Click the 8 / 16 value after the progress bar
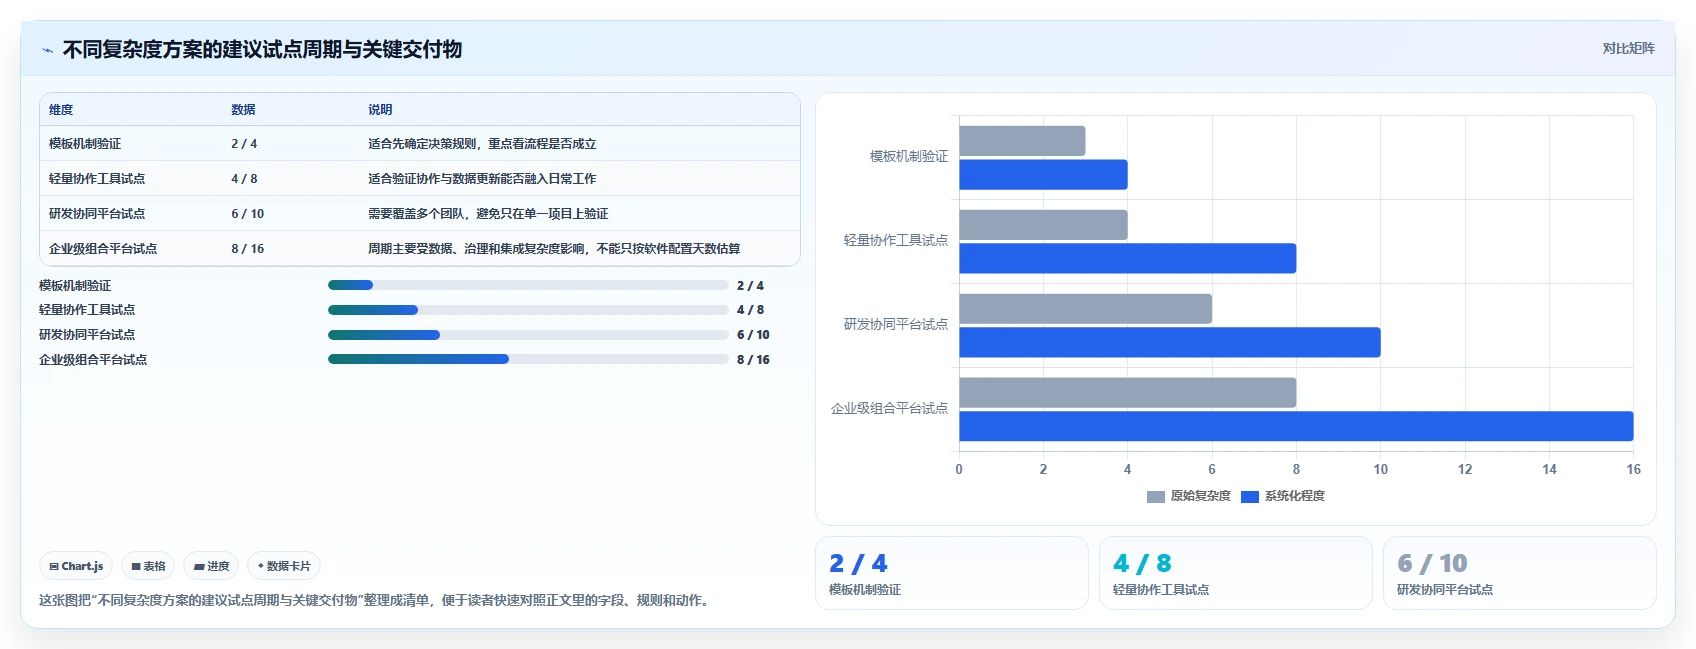This screenshot has width=1696, height=649. click(753, 360)
